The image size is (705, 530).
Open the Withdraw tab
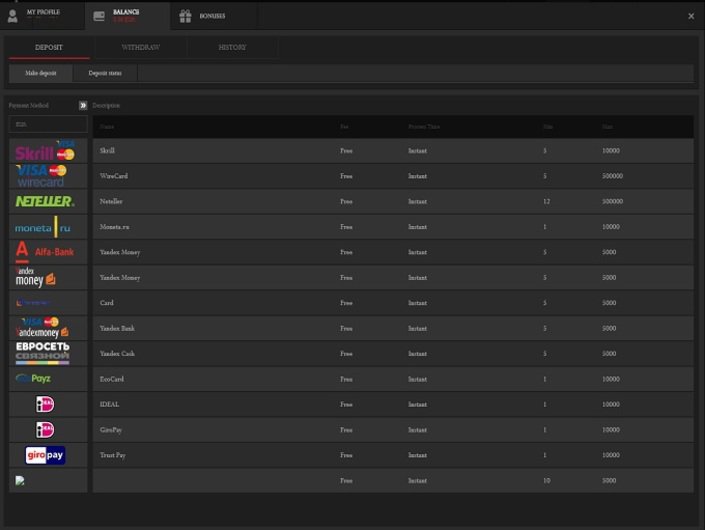point(140,47)
